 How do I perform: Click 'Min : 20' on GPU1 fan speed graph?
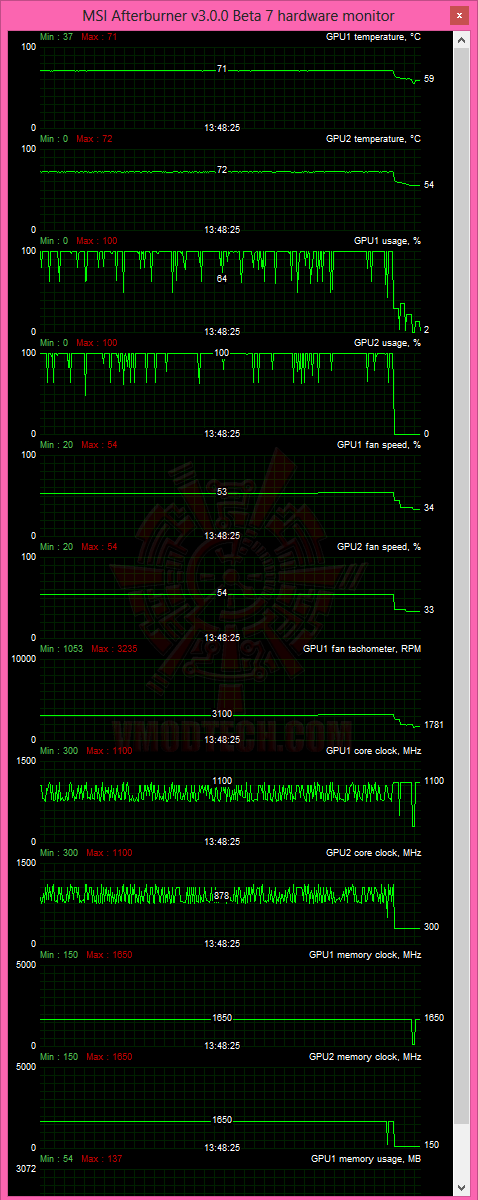(56, 445)
